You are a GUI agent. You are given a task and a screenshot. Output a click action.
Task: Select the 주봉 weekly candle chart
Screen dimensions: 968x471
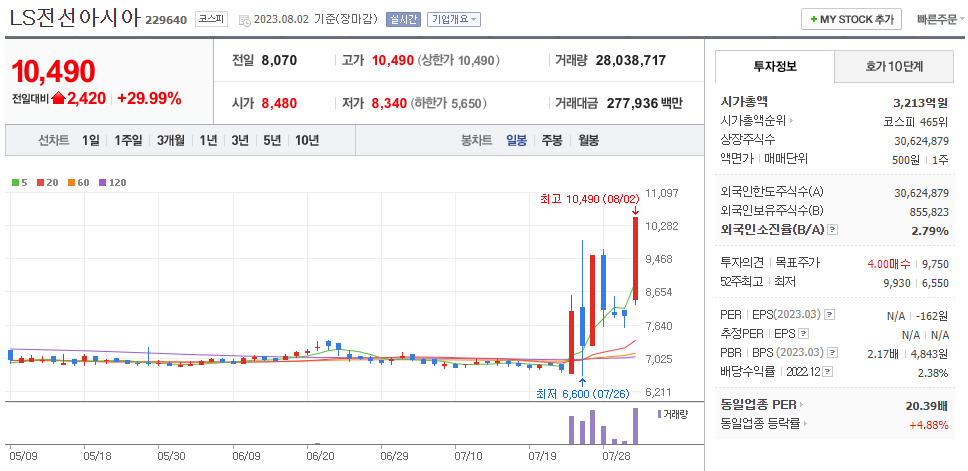(x=552, y=140)
